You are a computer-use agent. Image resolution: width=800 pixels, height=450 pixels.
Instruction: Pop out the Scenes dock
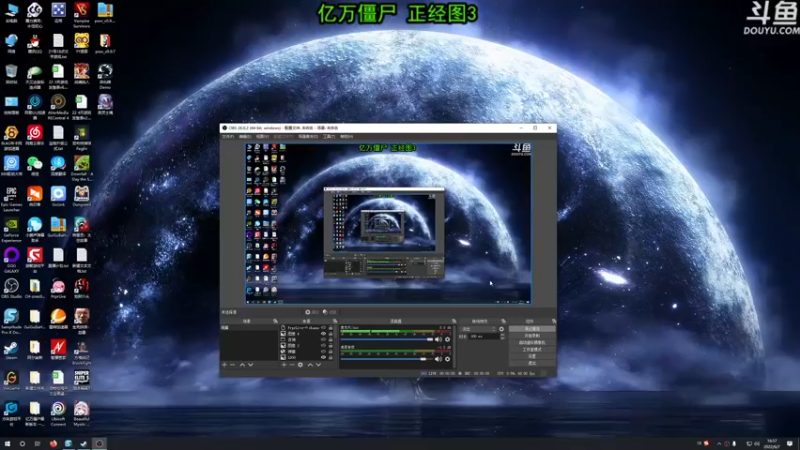(276, 321)
